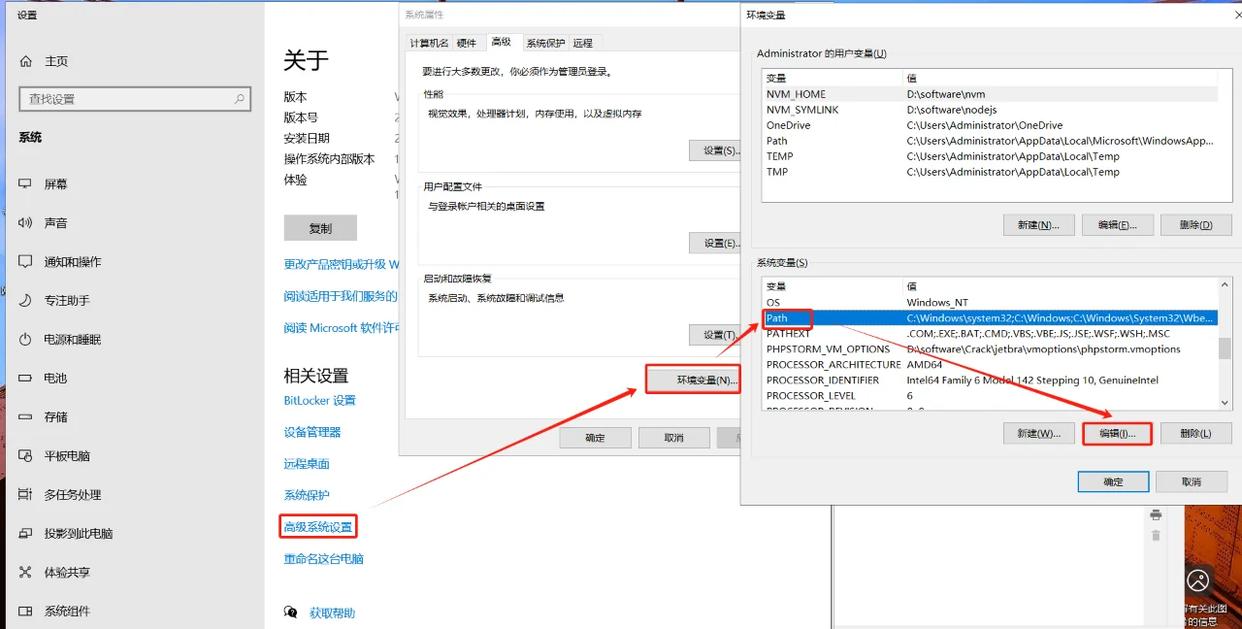Click 删除(L) for system variables
The height and width of the screenshot is (629, 1242).
tap(1196, 433)
